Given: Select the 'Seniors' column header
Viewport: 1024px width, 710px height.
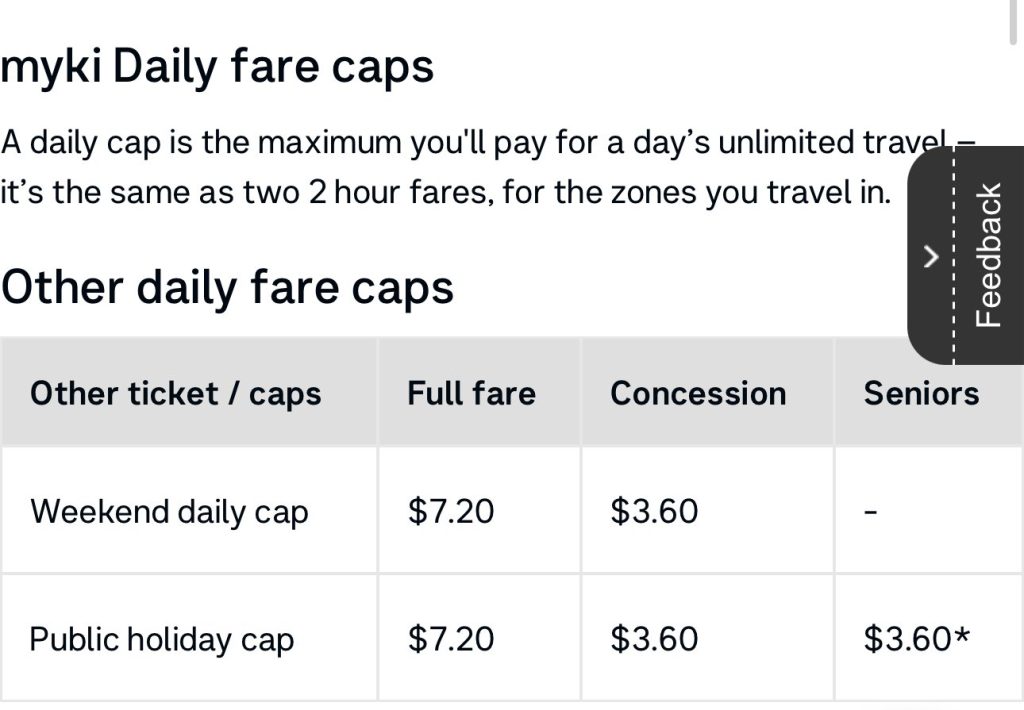Looking at the screenshot, I should click(x=921, y=393).
